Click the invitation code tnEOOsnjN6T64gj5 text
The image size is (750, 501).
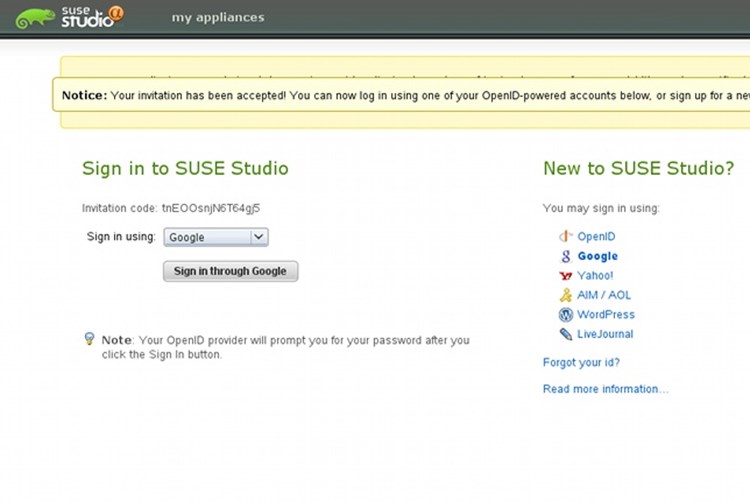click(x=211, y=208)
